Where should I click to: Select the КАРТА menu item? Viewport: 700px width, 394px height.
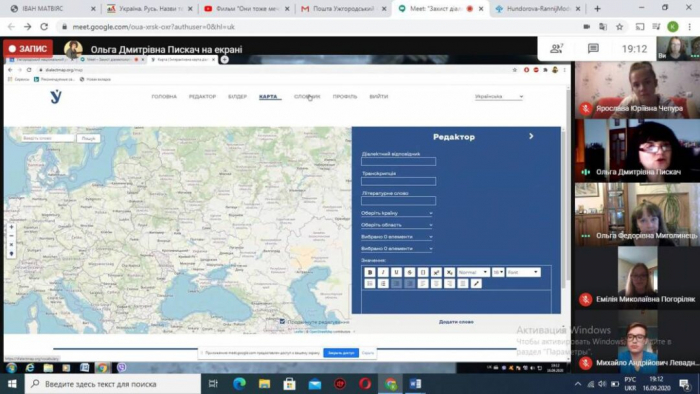(268, 96)
